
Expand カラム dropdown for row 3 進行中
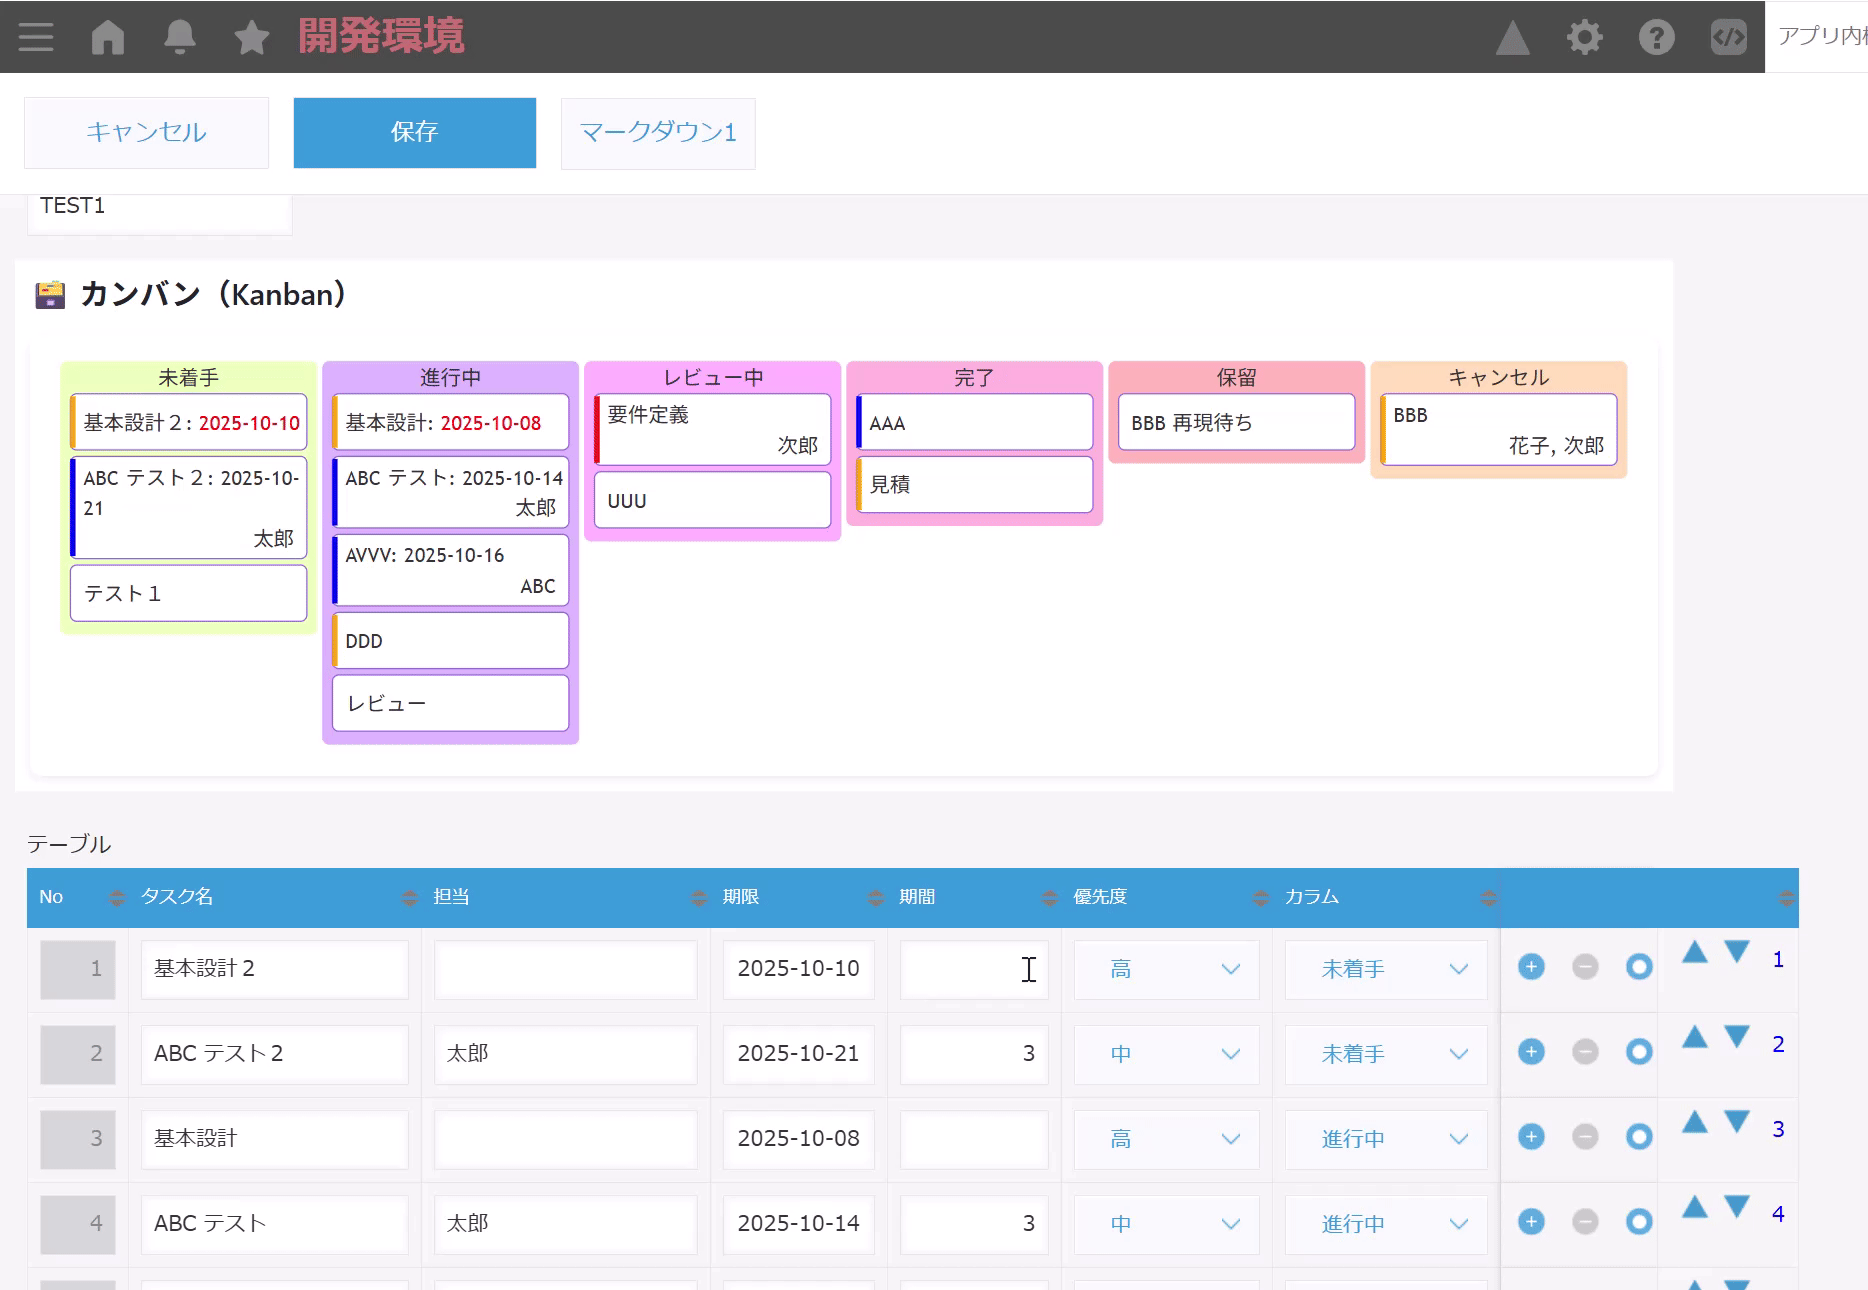(x=1386, y=1139)
